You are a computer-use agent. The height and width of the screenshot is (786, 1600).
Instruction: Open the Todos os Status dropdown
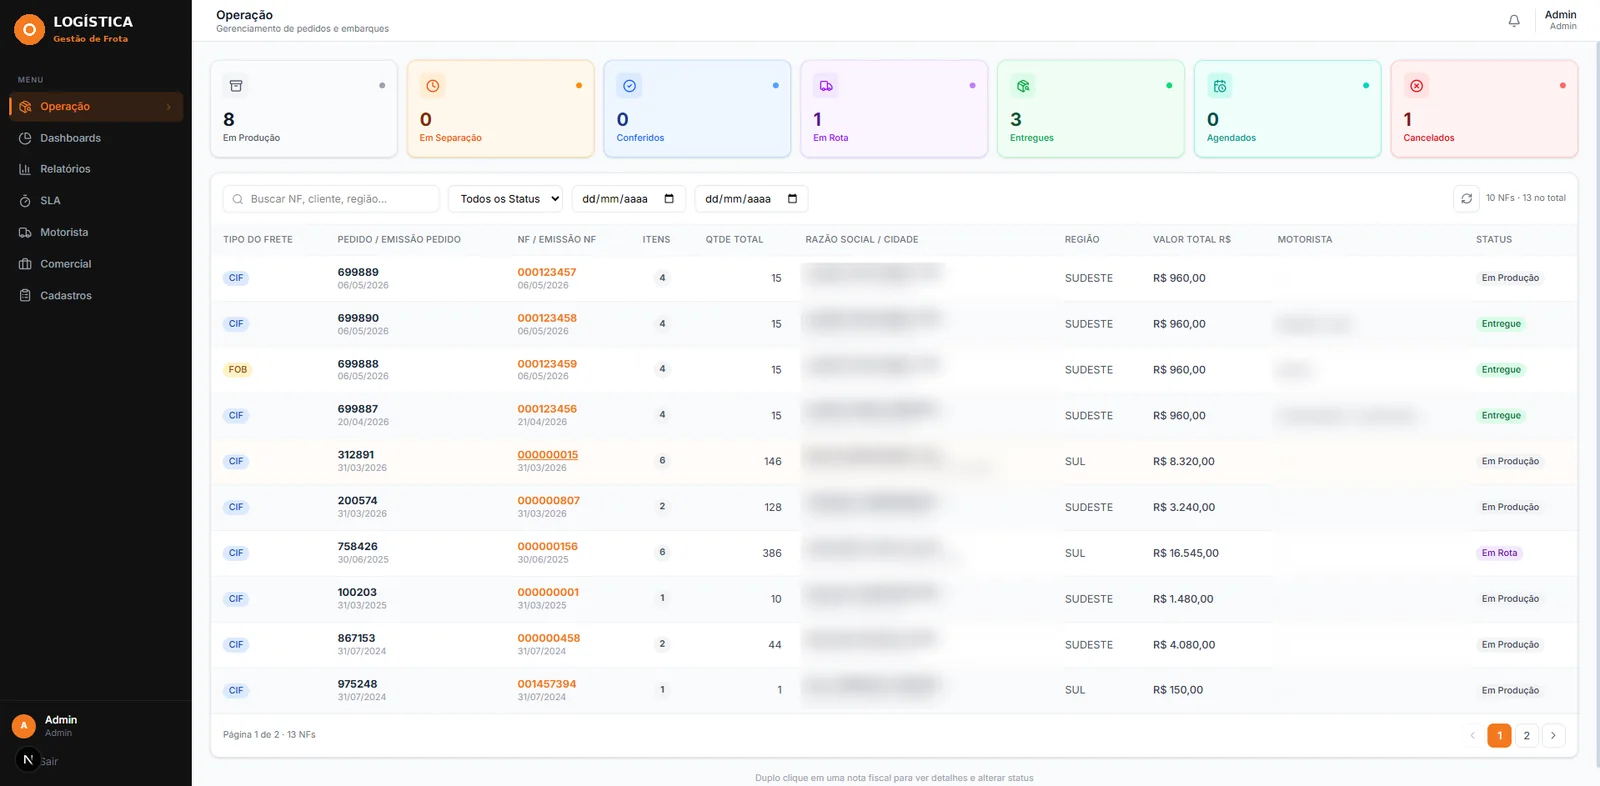(x=505, y=199)
